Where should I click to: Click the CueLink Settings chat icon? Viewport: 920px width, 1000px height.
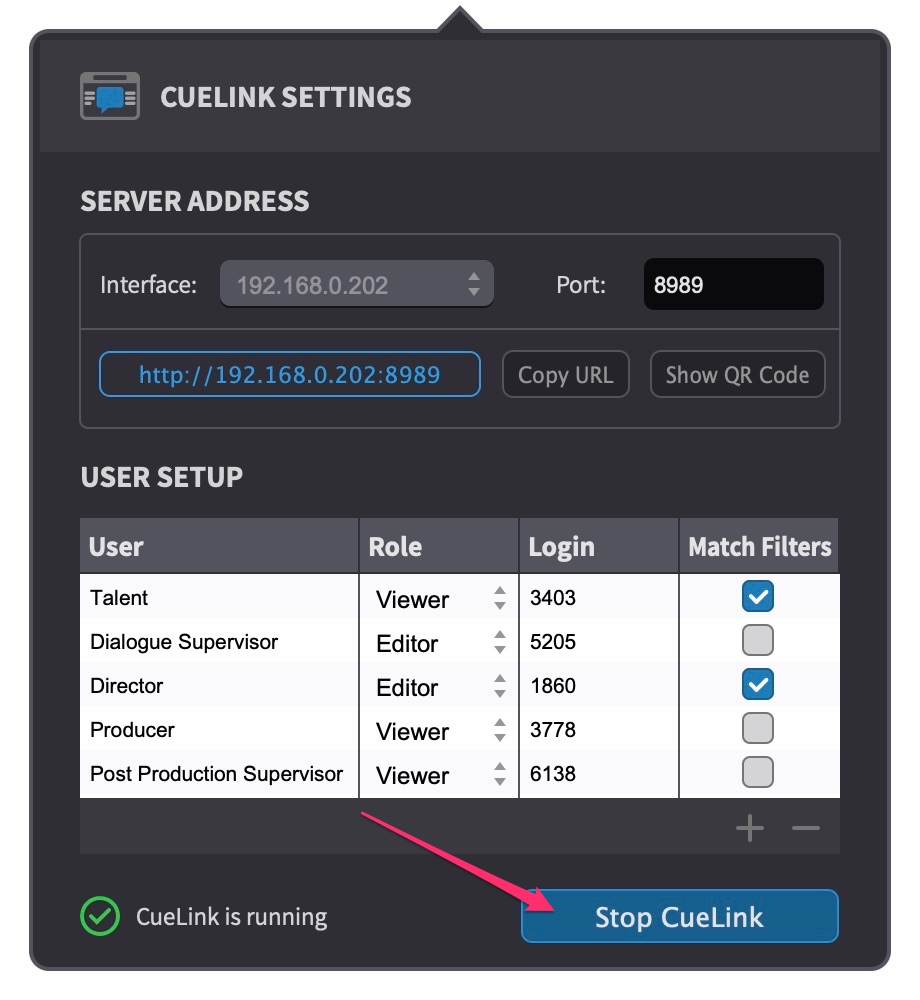pyautogui.click(x=110, y=96)
